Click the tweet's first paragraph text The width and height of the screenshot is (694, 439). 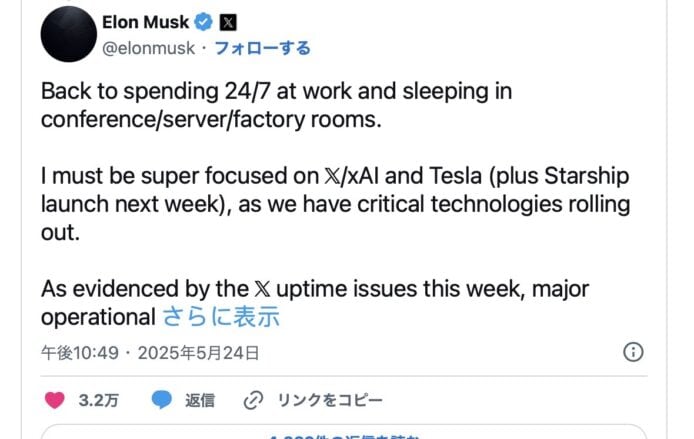coord(276,105)
